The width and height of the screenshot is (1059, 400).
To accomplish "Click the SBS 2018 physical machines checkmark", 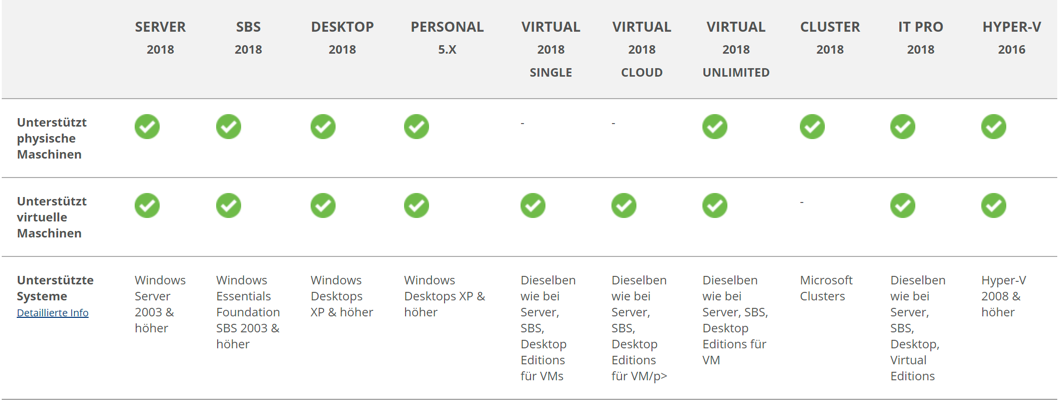I will click(x=228, y=127).
